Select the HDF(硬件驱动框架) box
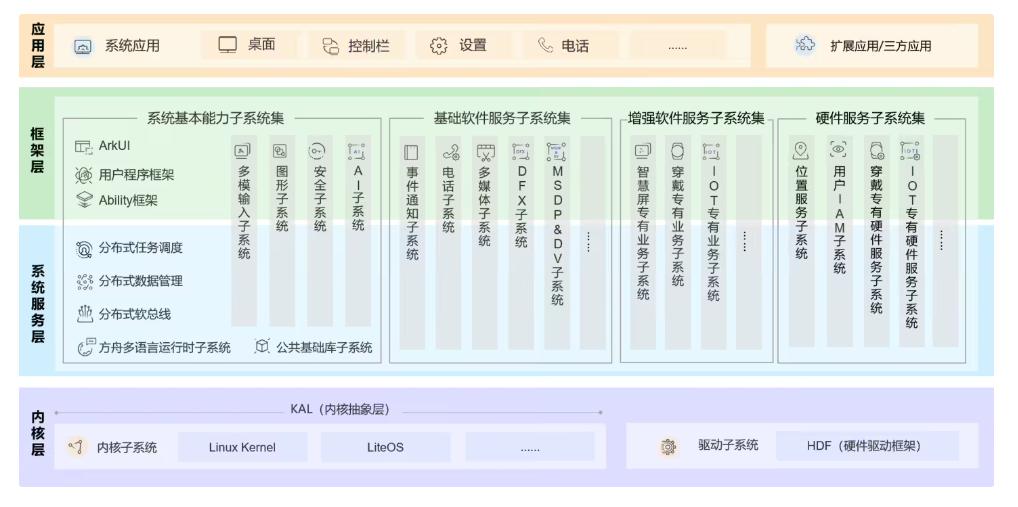Image resolution: width=1018 pixels, height=507 pixels. click(867, 446)
